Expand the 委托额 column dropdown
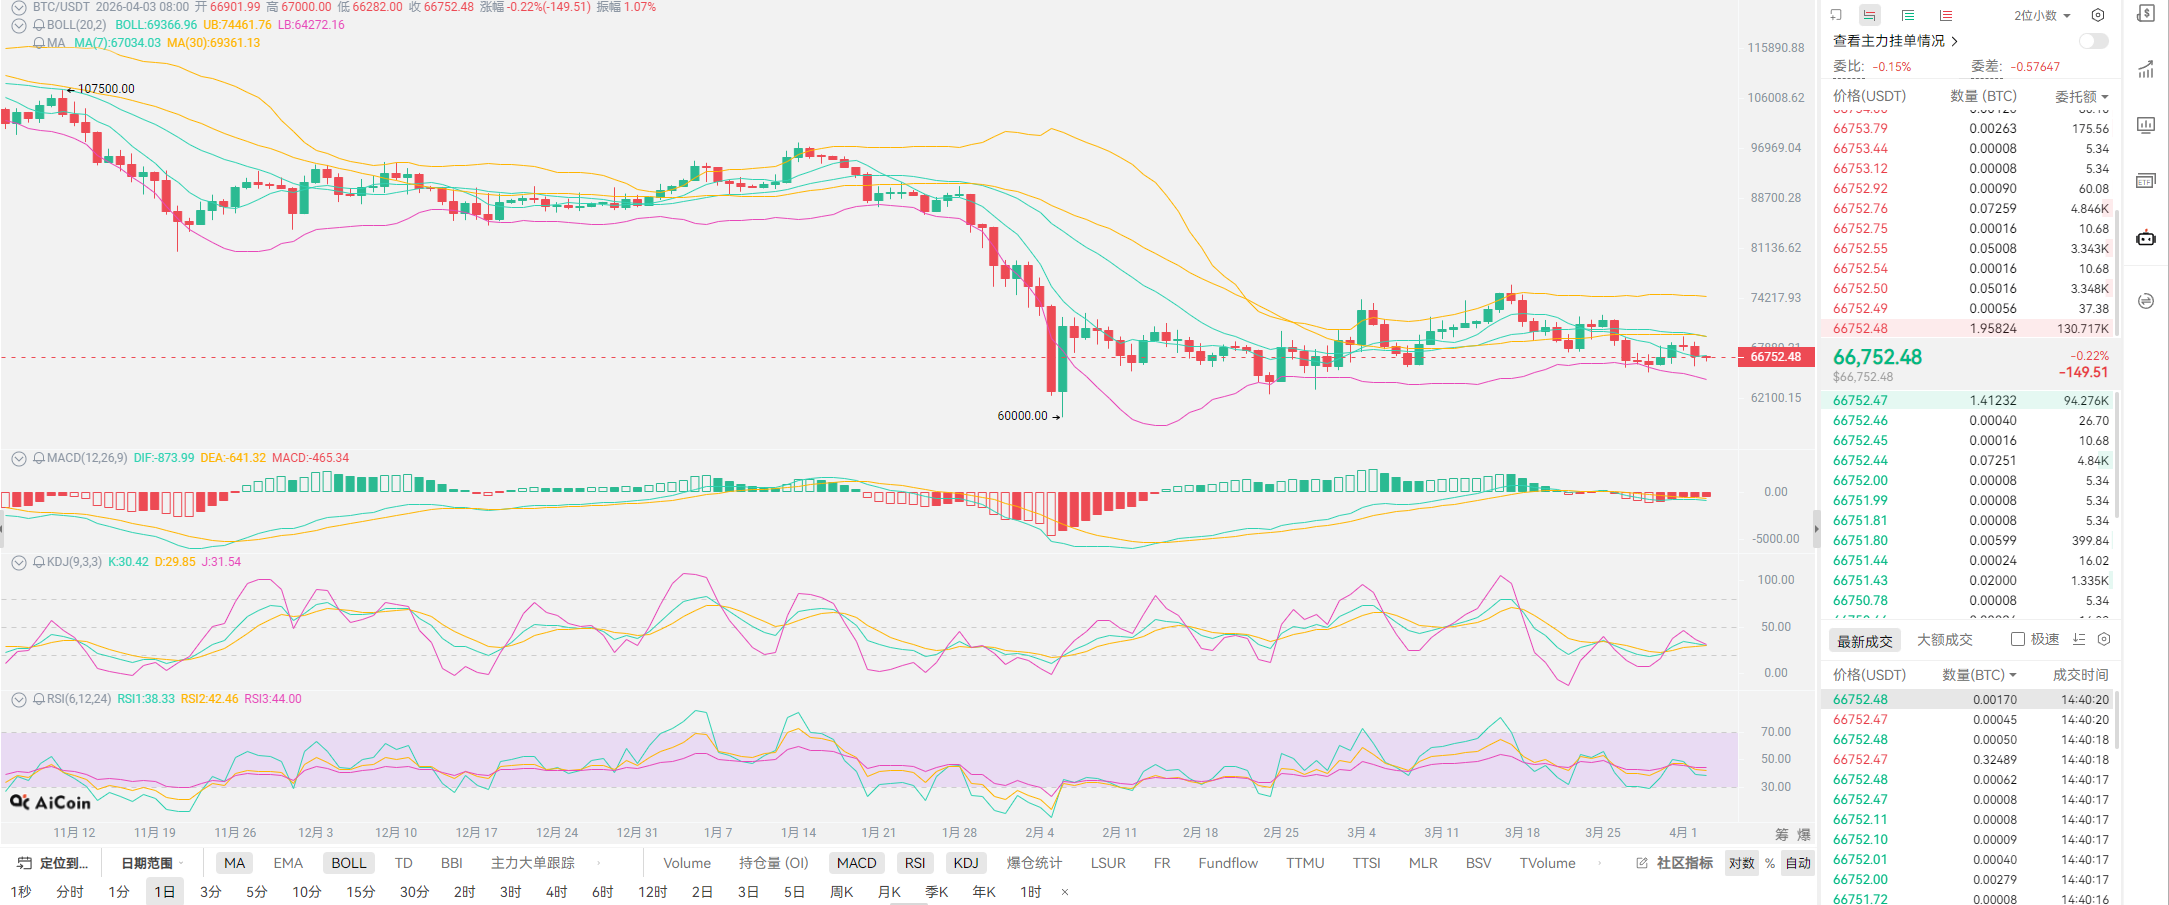2169x905 pixels. pos(2081,96)
